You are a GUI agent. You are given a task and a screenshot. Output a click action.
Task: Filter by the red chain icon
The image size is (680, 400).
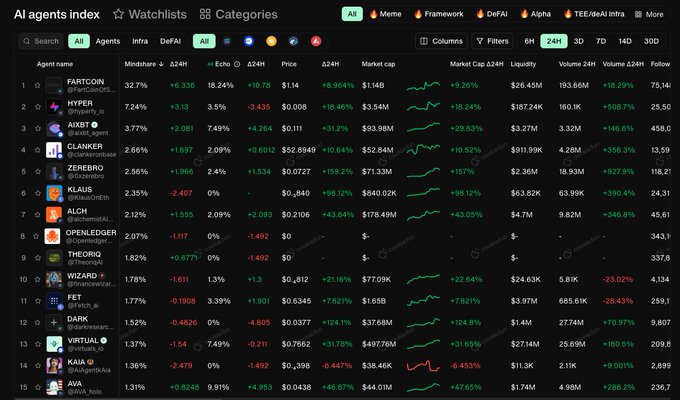pos(315,41)
